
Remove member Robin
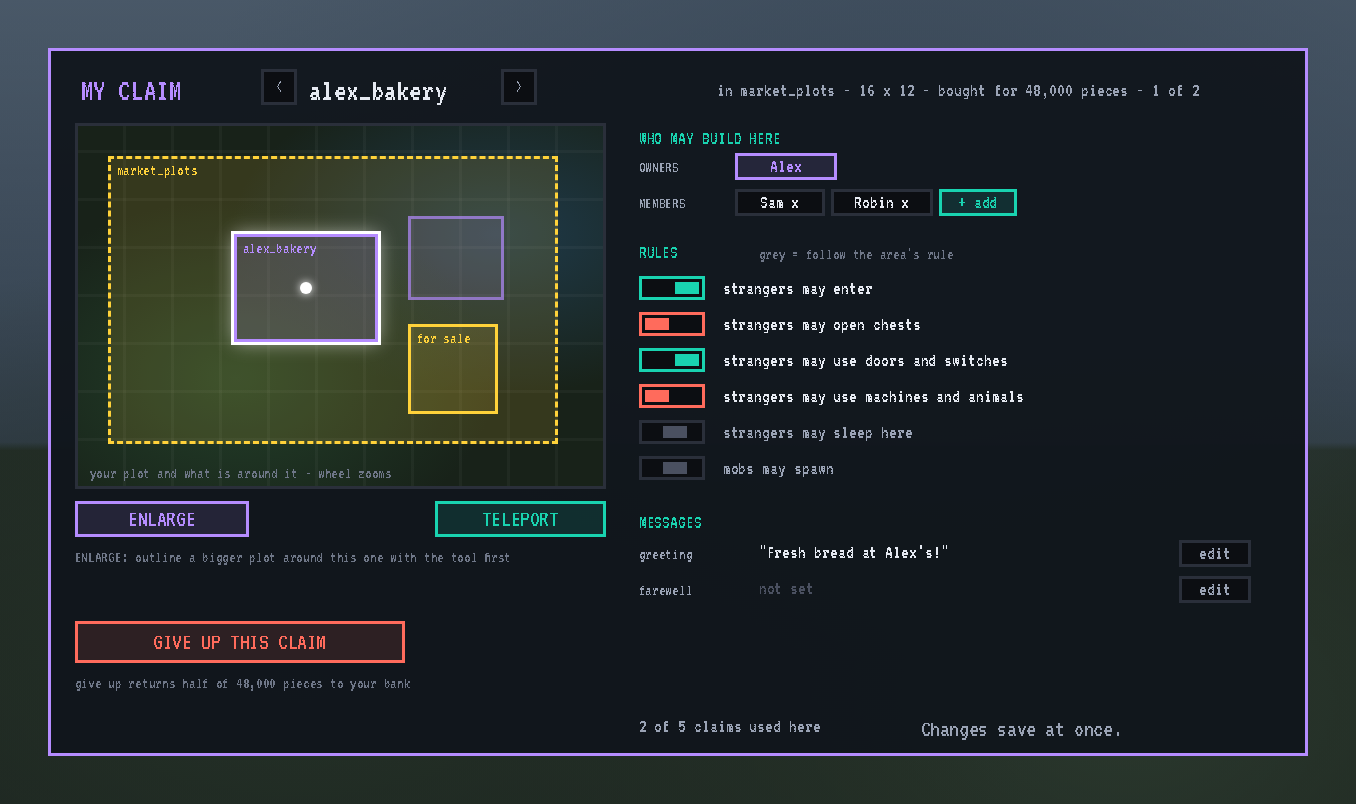pyautogui.click(x=882, y=203)
